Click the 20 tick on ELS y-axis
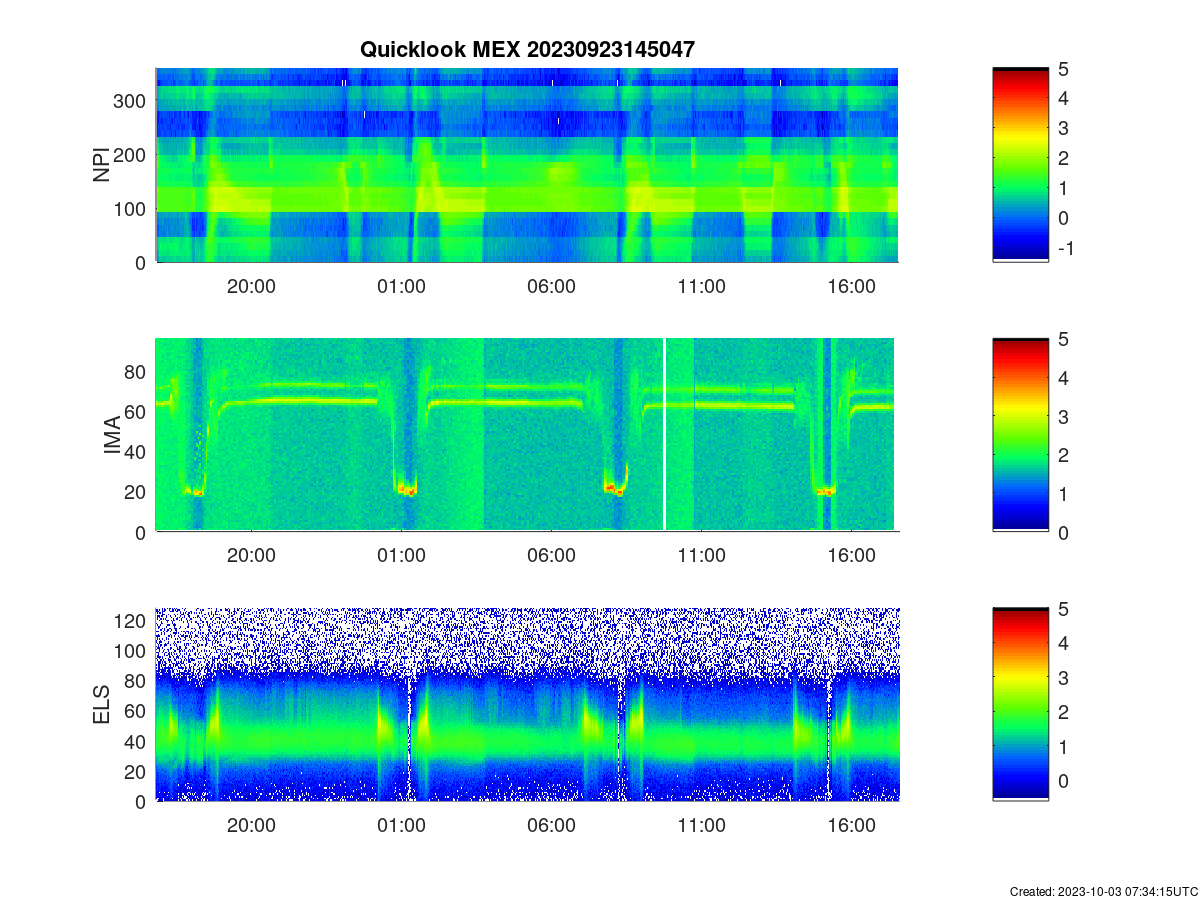Screen dimensions: 1200x900 137,771
